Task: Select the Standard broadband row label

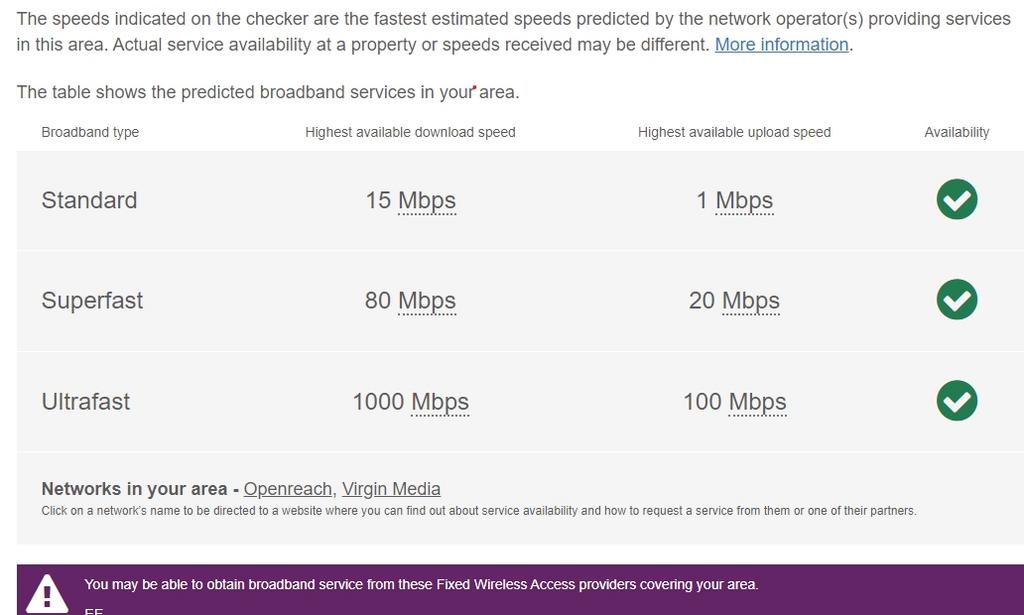Action: (89, 200)
